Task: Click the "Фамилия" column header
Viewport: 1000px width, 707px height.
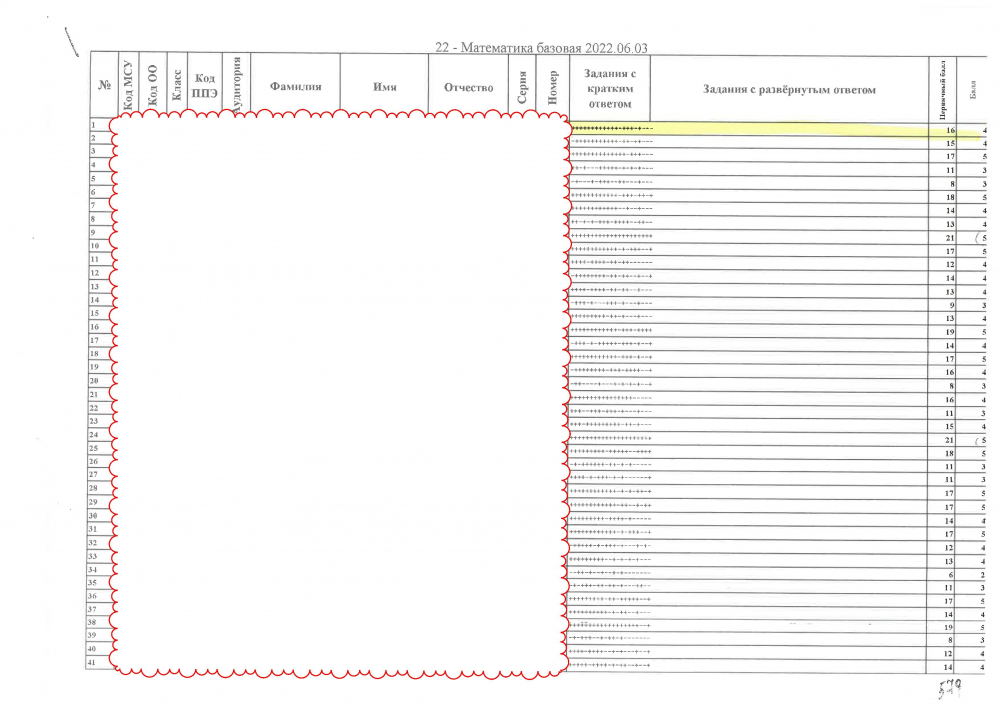Action: pyautogui.click(x=295, y=86)
